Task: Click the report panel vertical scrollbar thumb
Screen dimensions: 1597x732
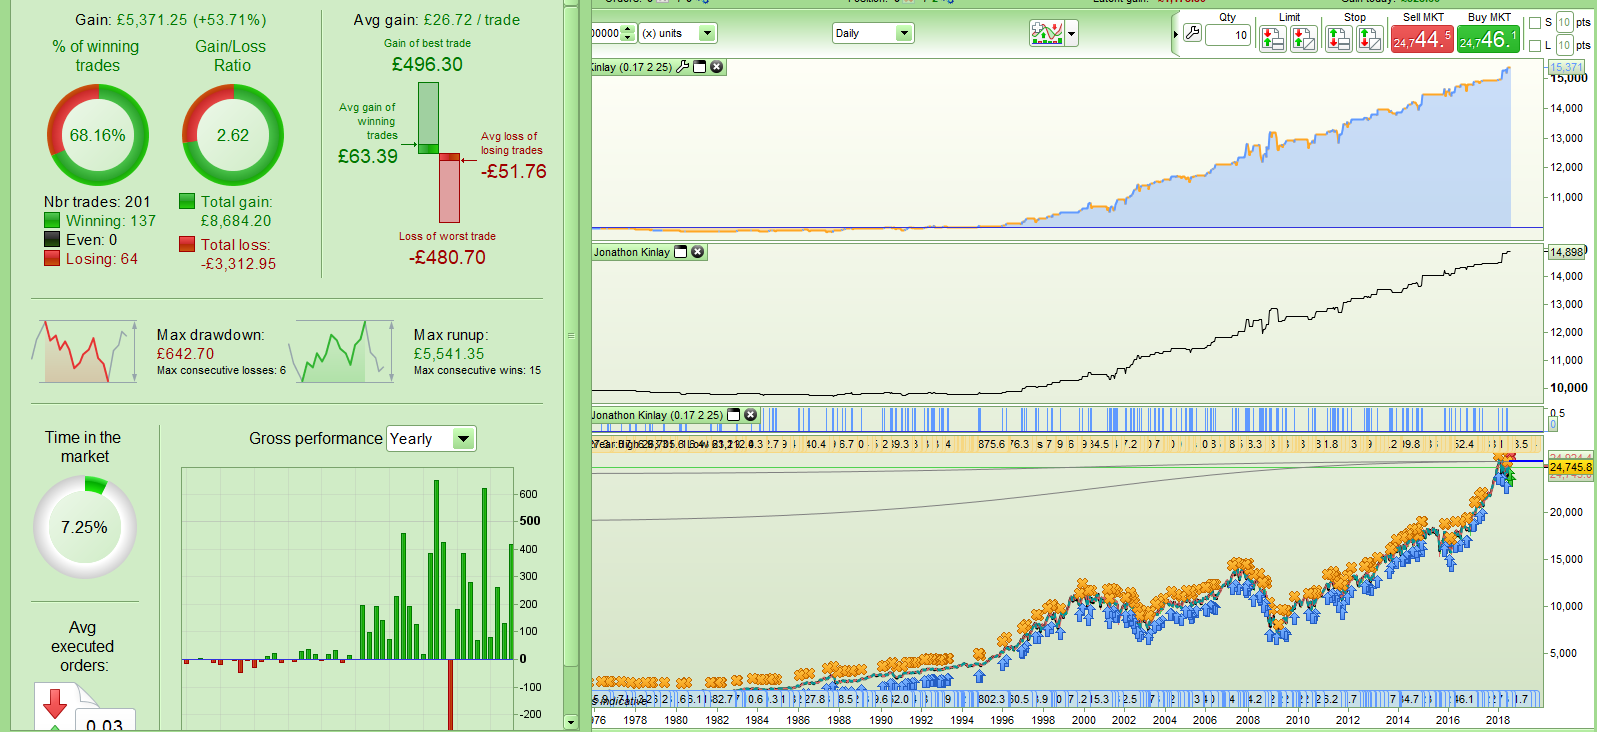Action: pyautogui.click(x=571, y=335)
